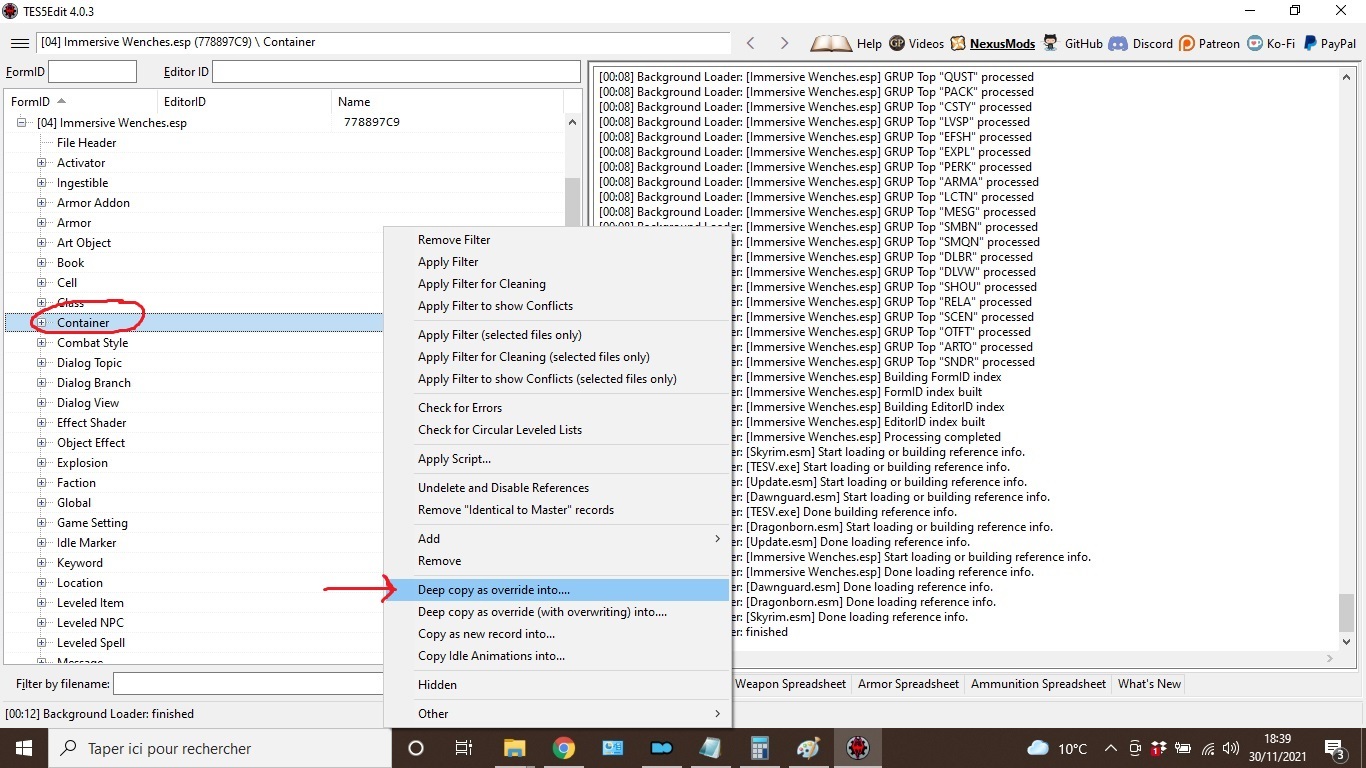Expand the Faction group
This screenshot has width=1366, height=768.
(42, 483)
